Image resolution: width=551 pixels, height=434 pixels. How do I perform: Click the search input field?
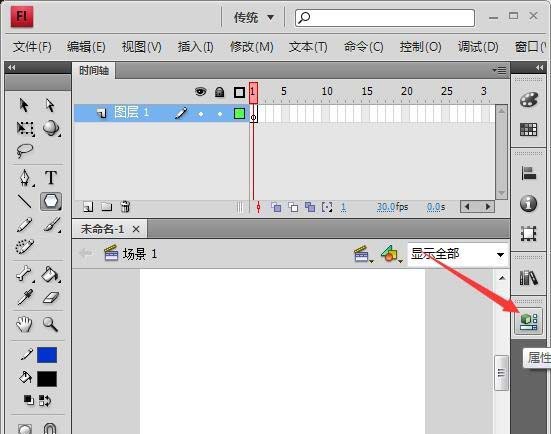385,18
